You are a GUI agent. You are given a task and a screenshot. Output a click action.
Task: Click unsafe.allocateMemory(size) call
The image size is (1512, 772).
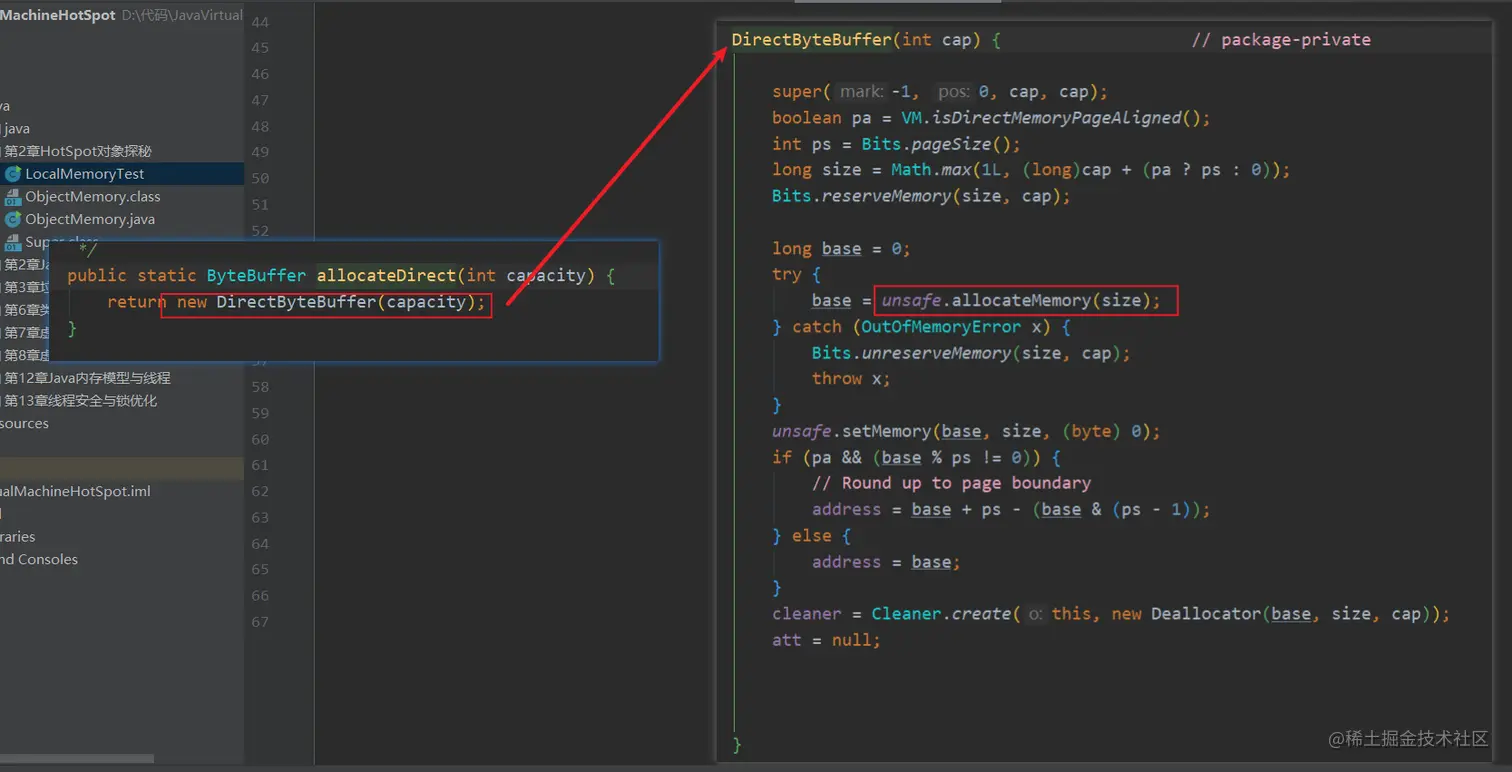tap(1021, 301)
